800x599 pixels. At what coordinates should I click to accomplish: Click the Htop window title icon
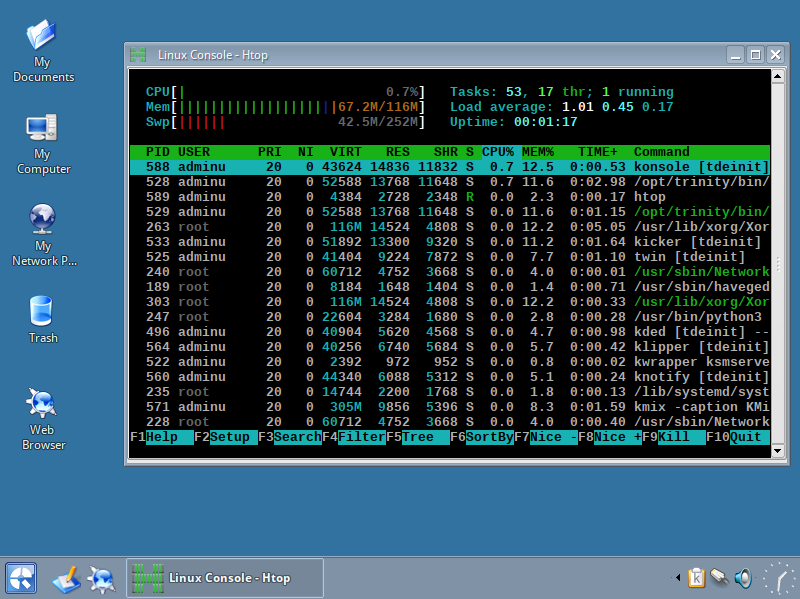tap(138, 55)
